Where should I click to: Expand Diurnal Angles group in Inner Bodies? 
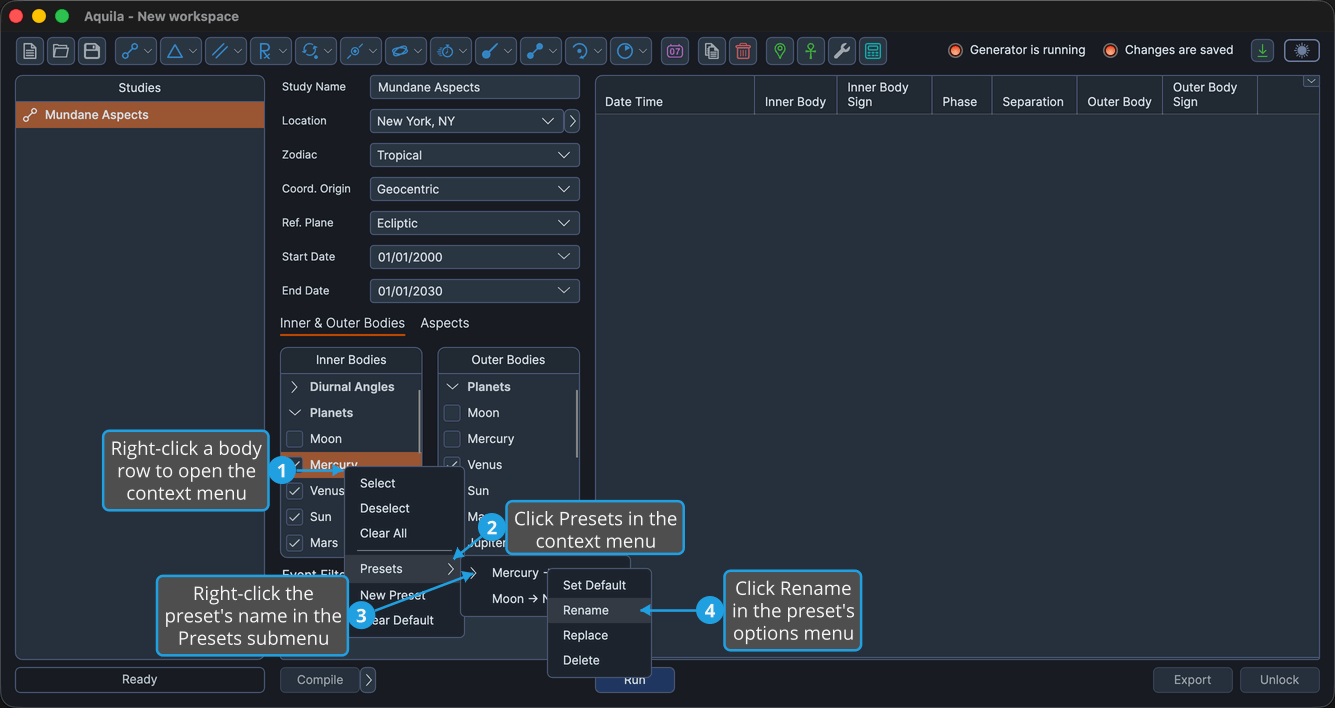click(x=295, y=387)
